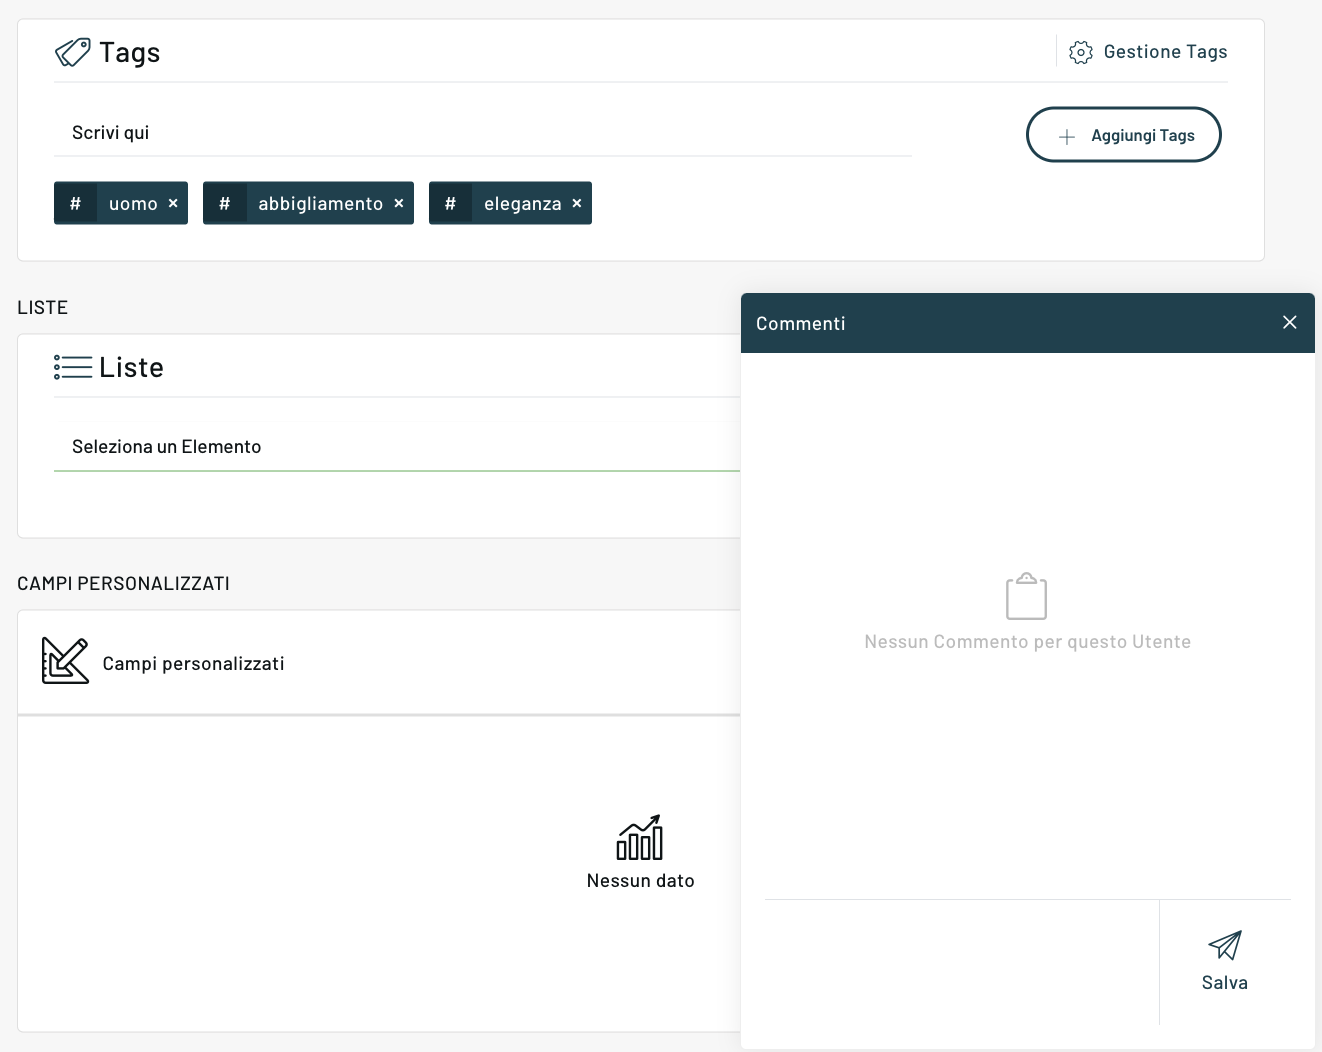
Task: Select the 'abbigliamento' tag text
Action: (x=321, y=204)
